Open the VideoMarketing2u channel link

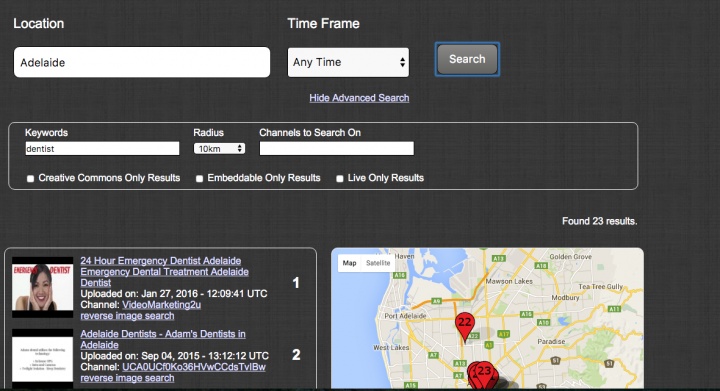coord(161,305)
